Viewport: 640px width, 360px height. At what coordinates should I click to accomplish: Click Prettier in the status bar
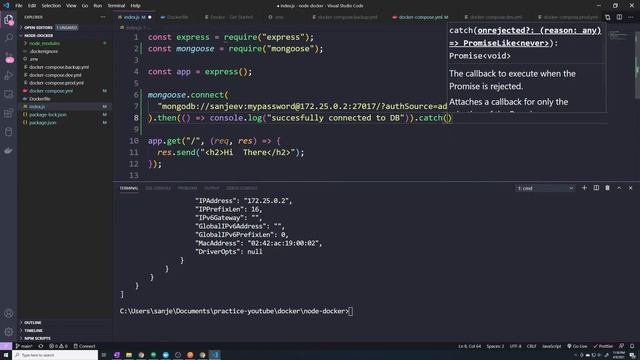point(603,346)
